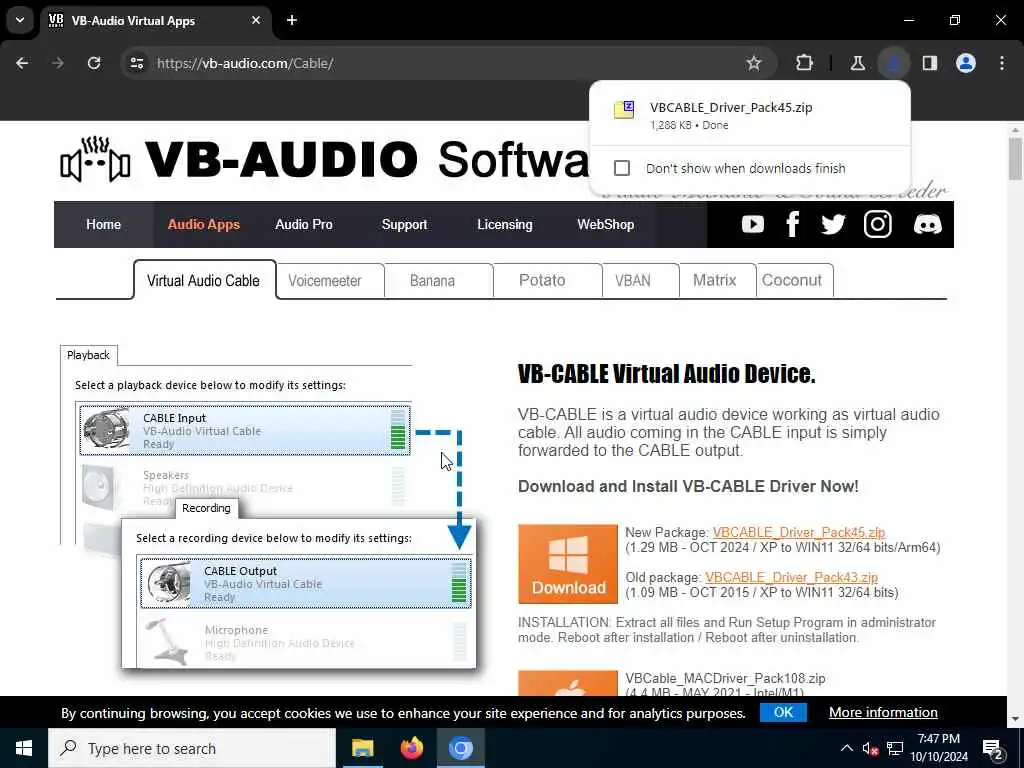Open the Home menu item
Screen dimensions: 1024x768
tap(103, 225)
